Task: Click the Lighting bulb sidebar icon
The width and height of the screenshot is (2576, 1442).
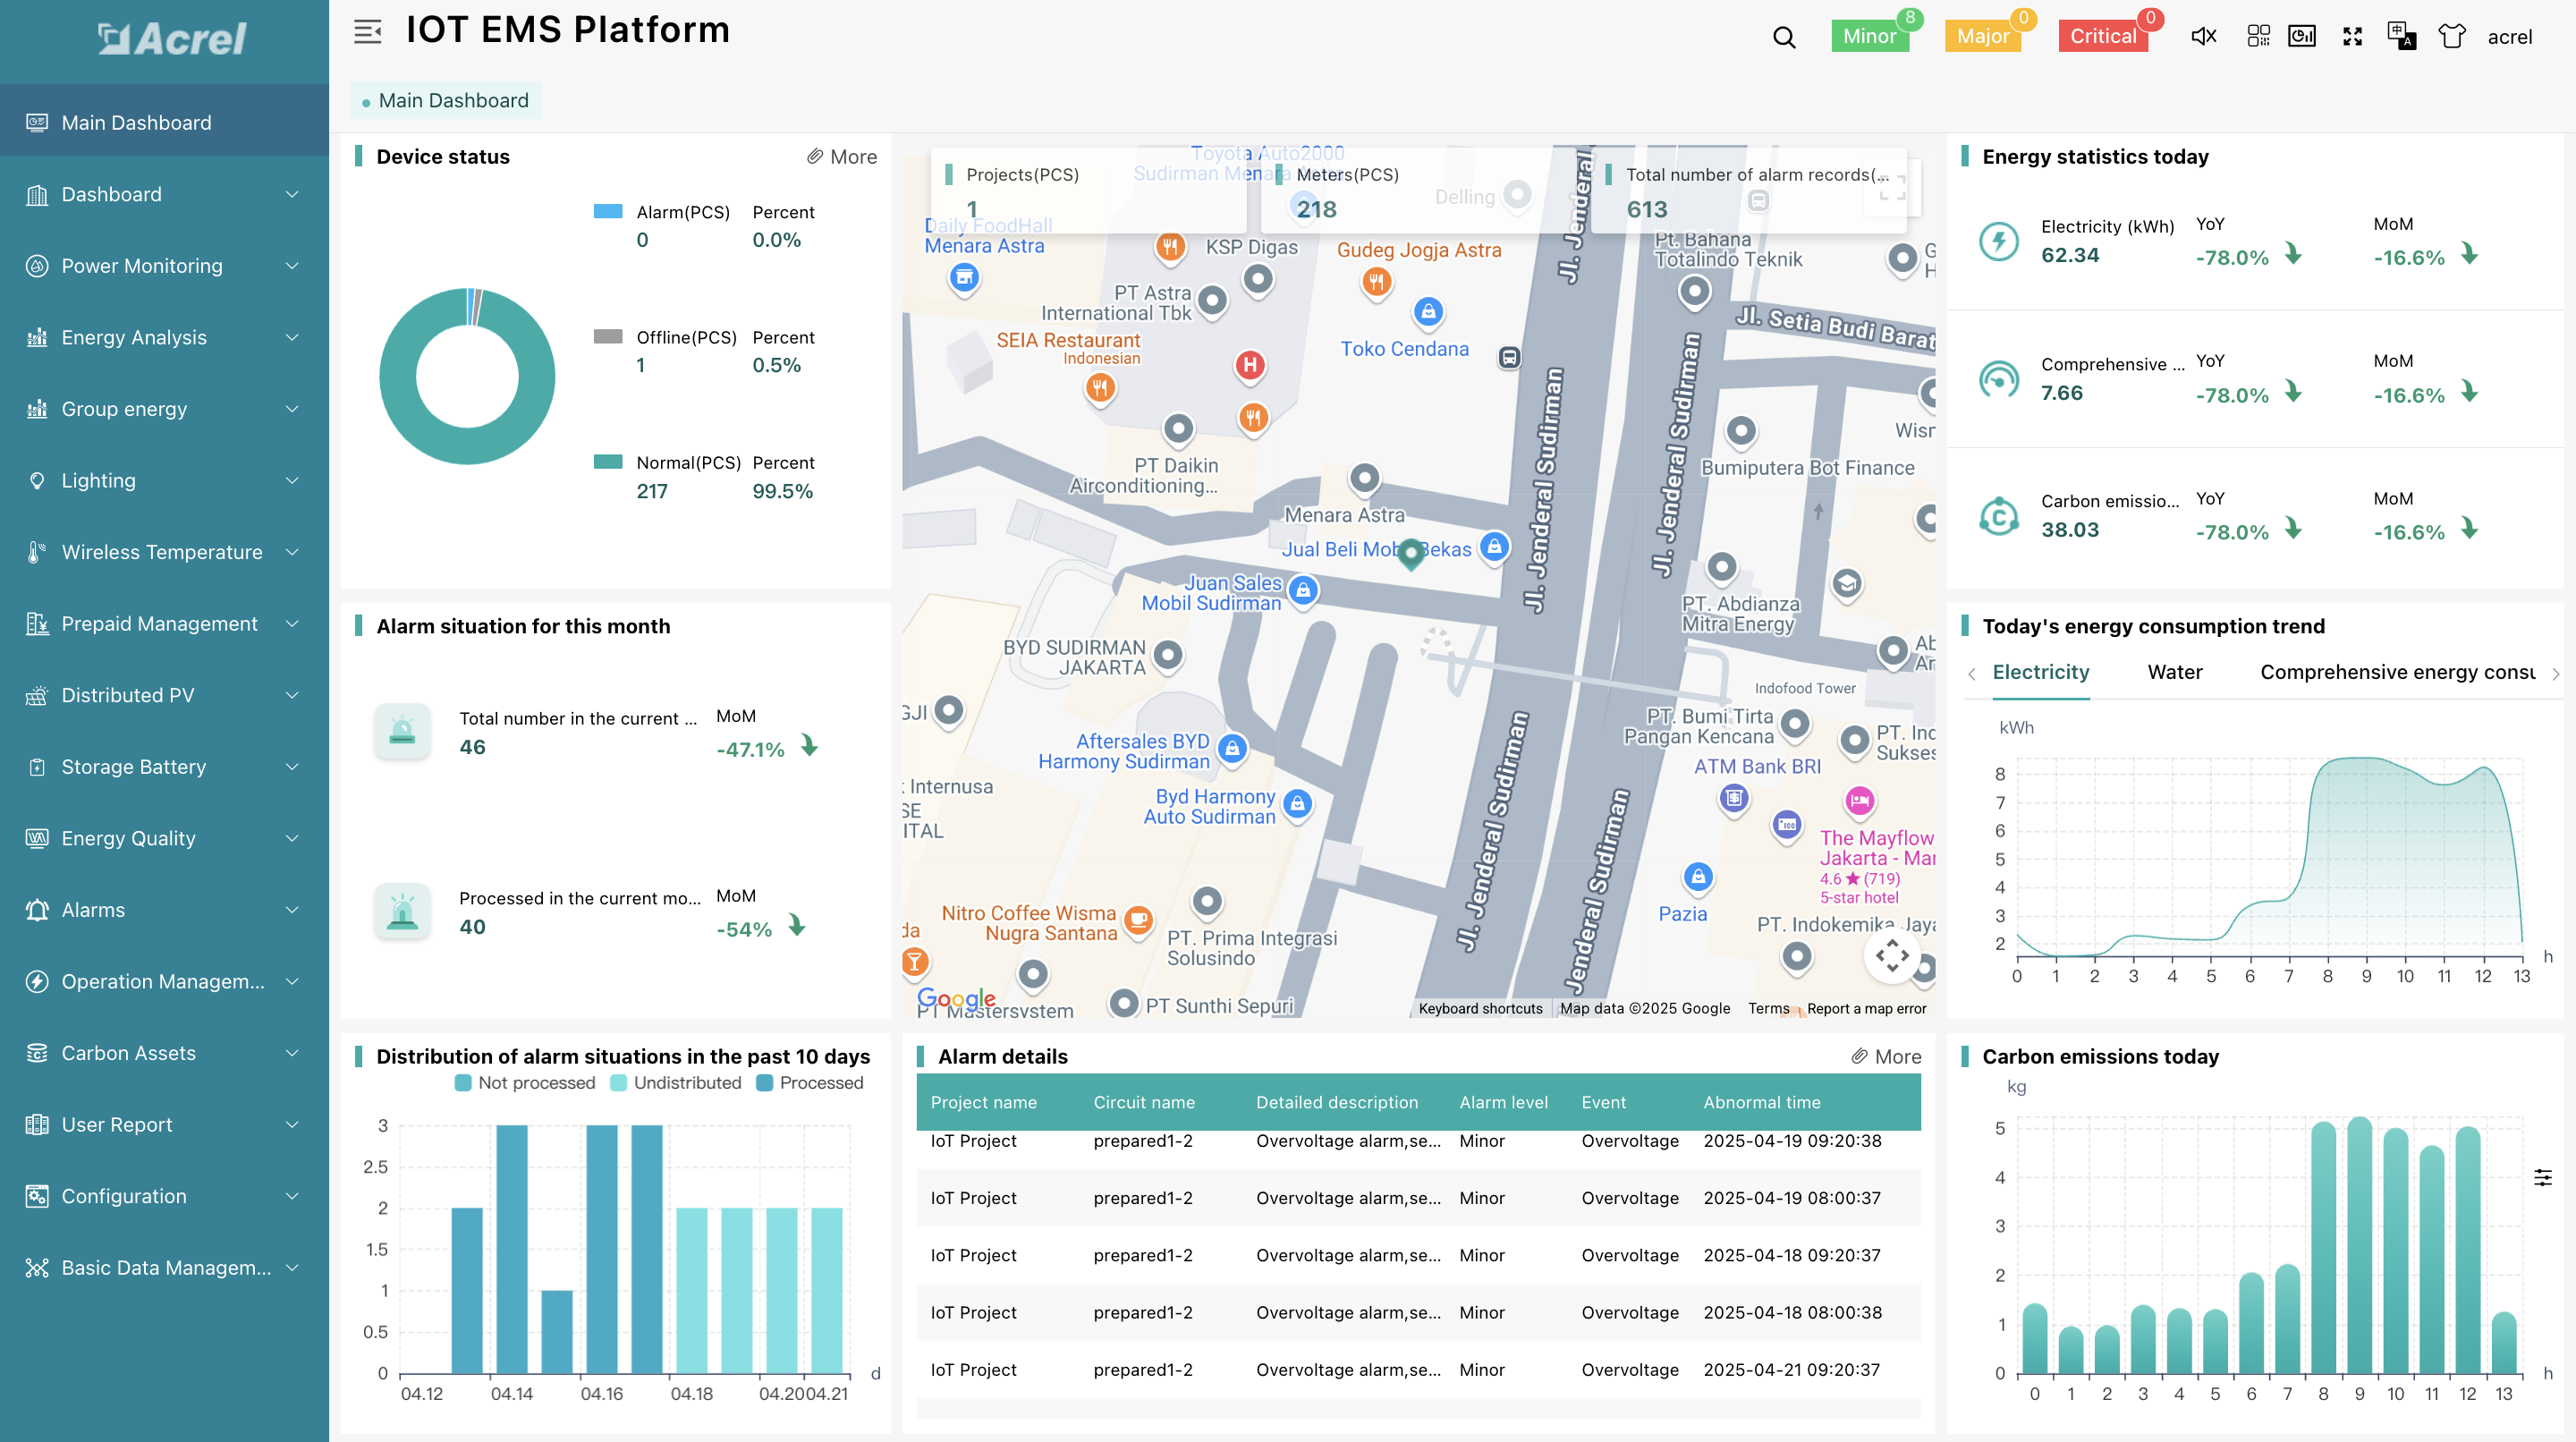Action: 37,480
